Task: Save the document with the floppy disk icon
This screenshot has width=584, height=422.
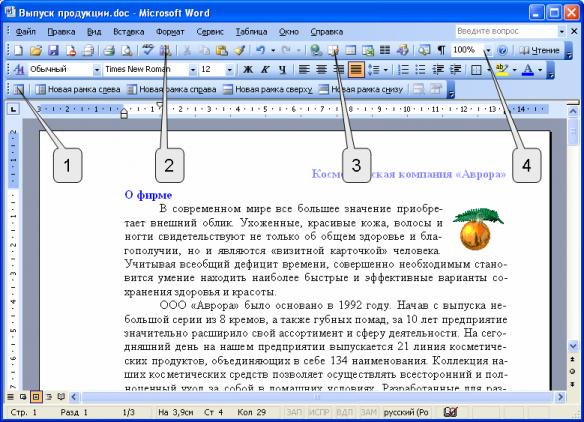Action: coord(53,50)
